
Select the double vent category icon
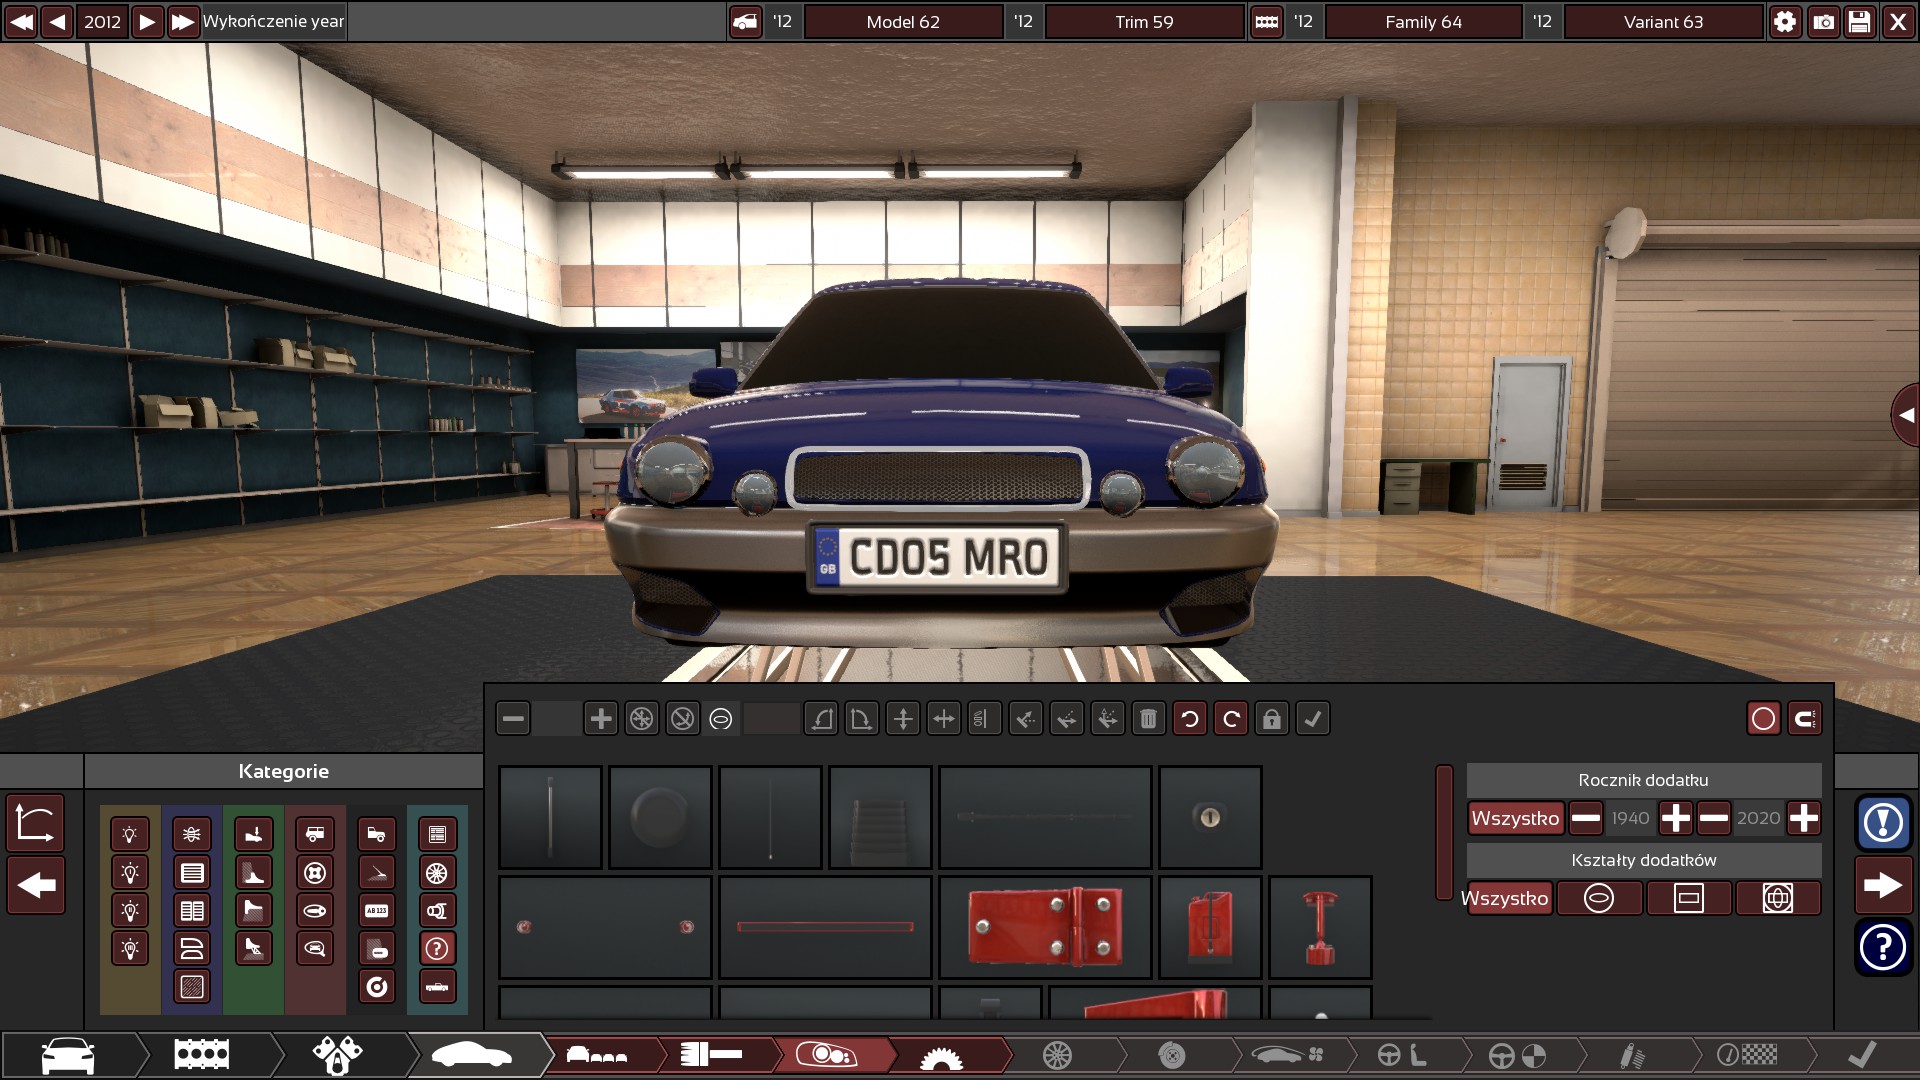pos(192,910)
